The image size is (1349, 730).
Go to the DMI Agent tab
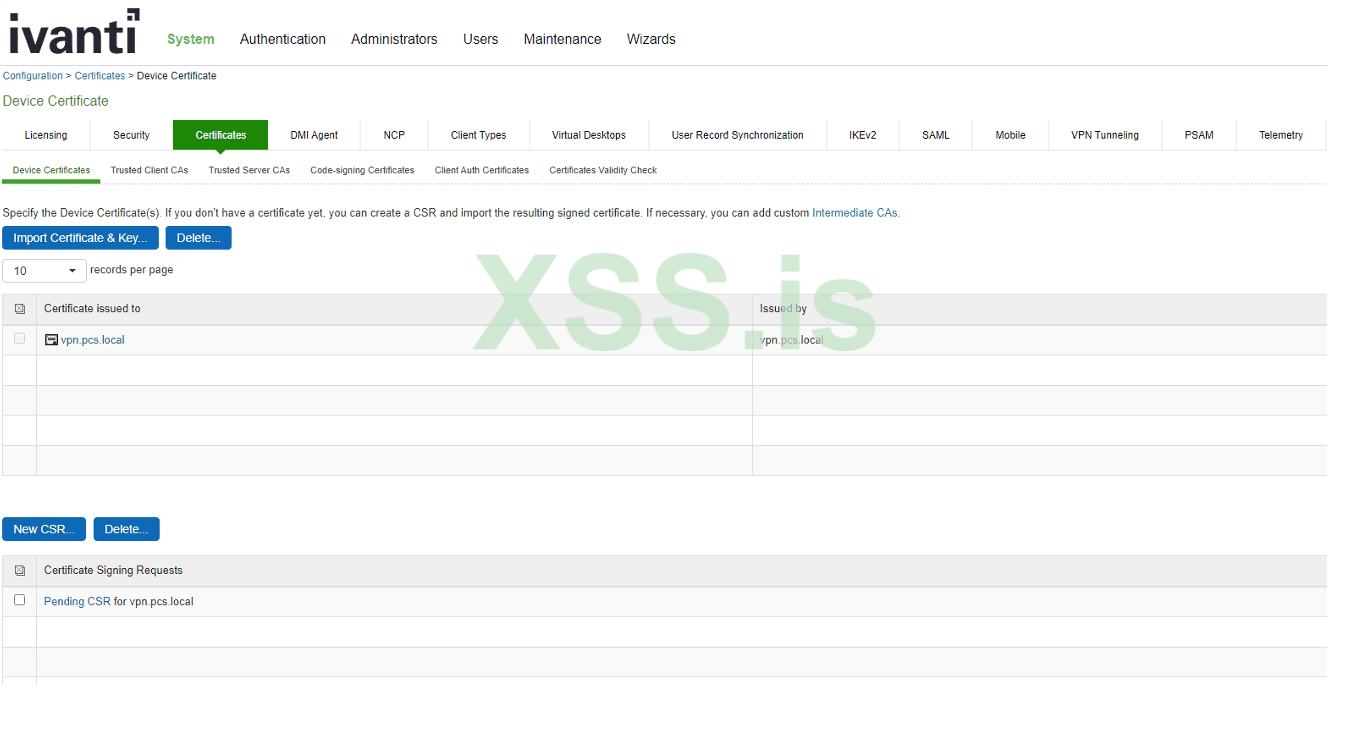click(314, 135)
